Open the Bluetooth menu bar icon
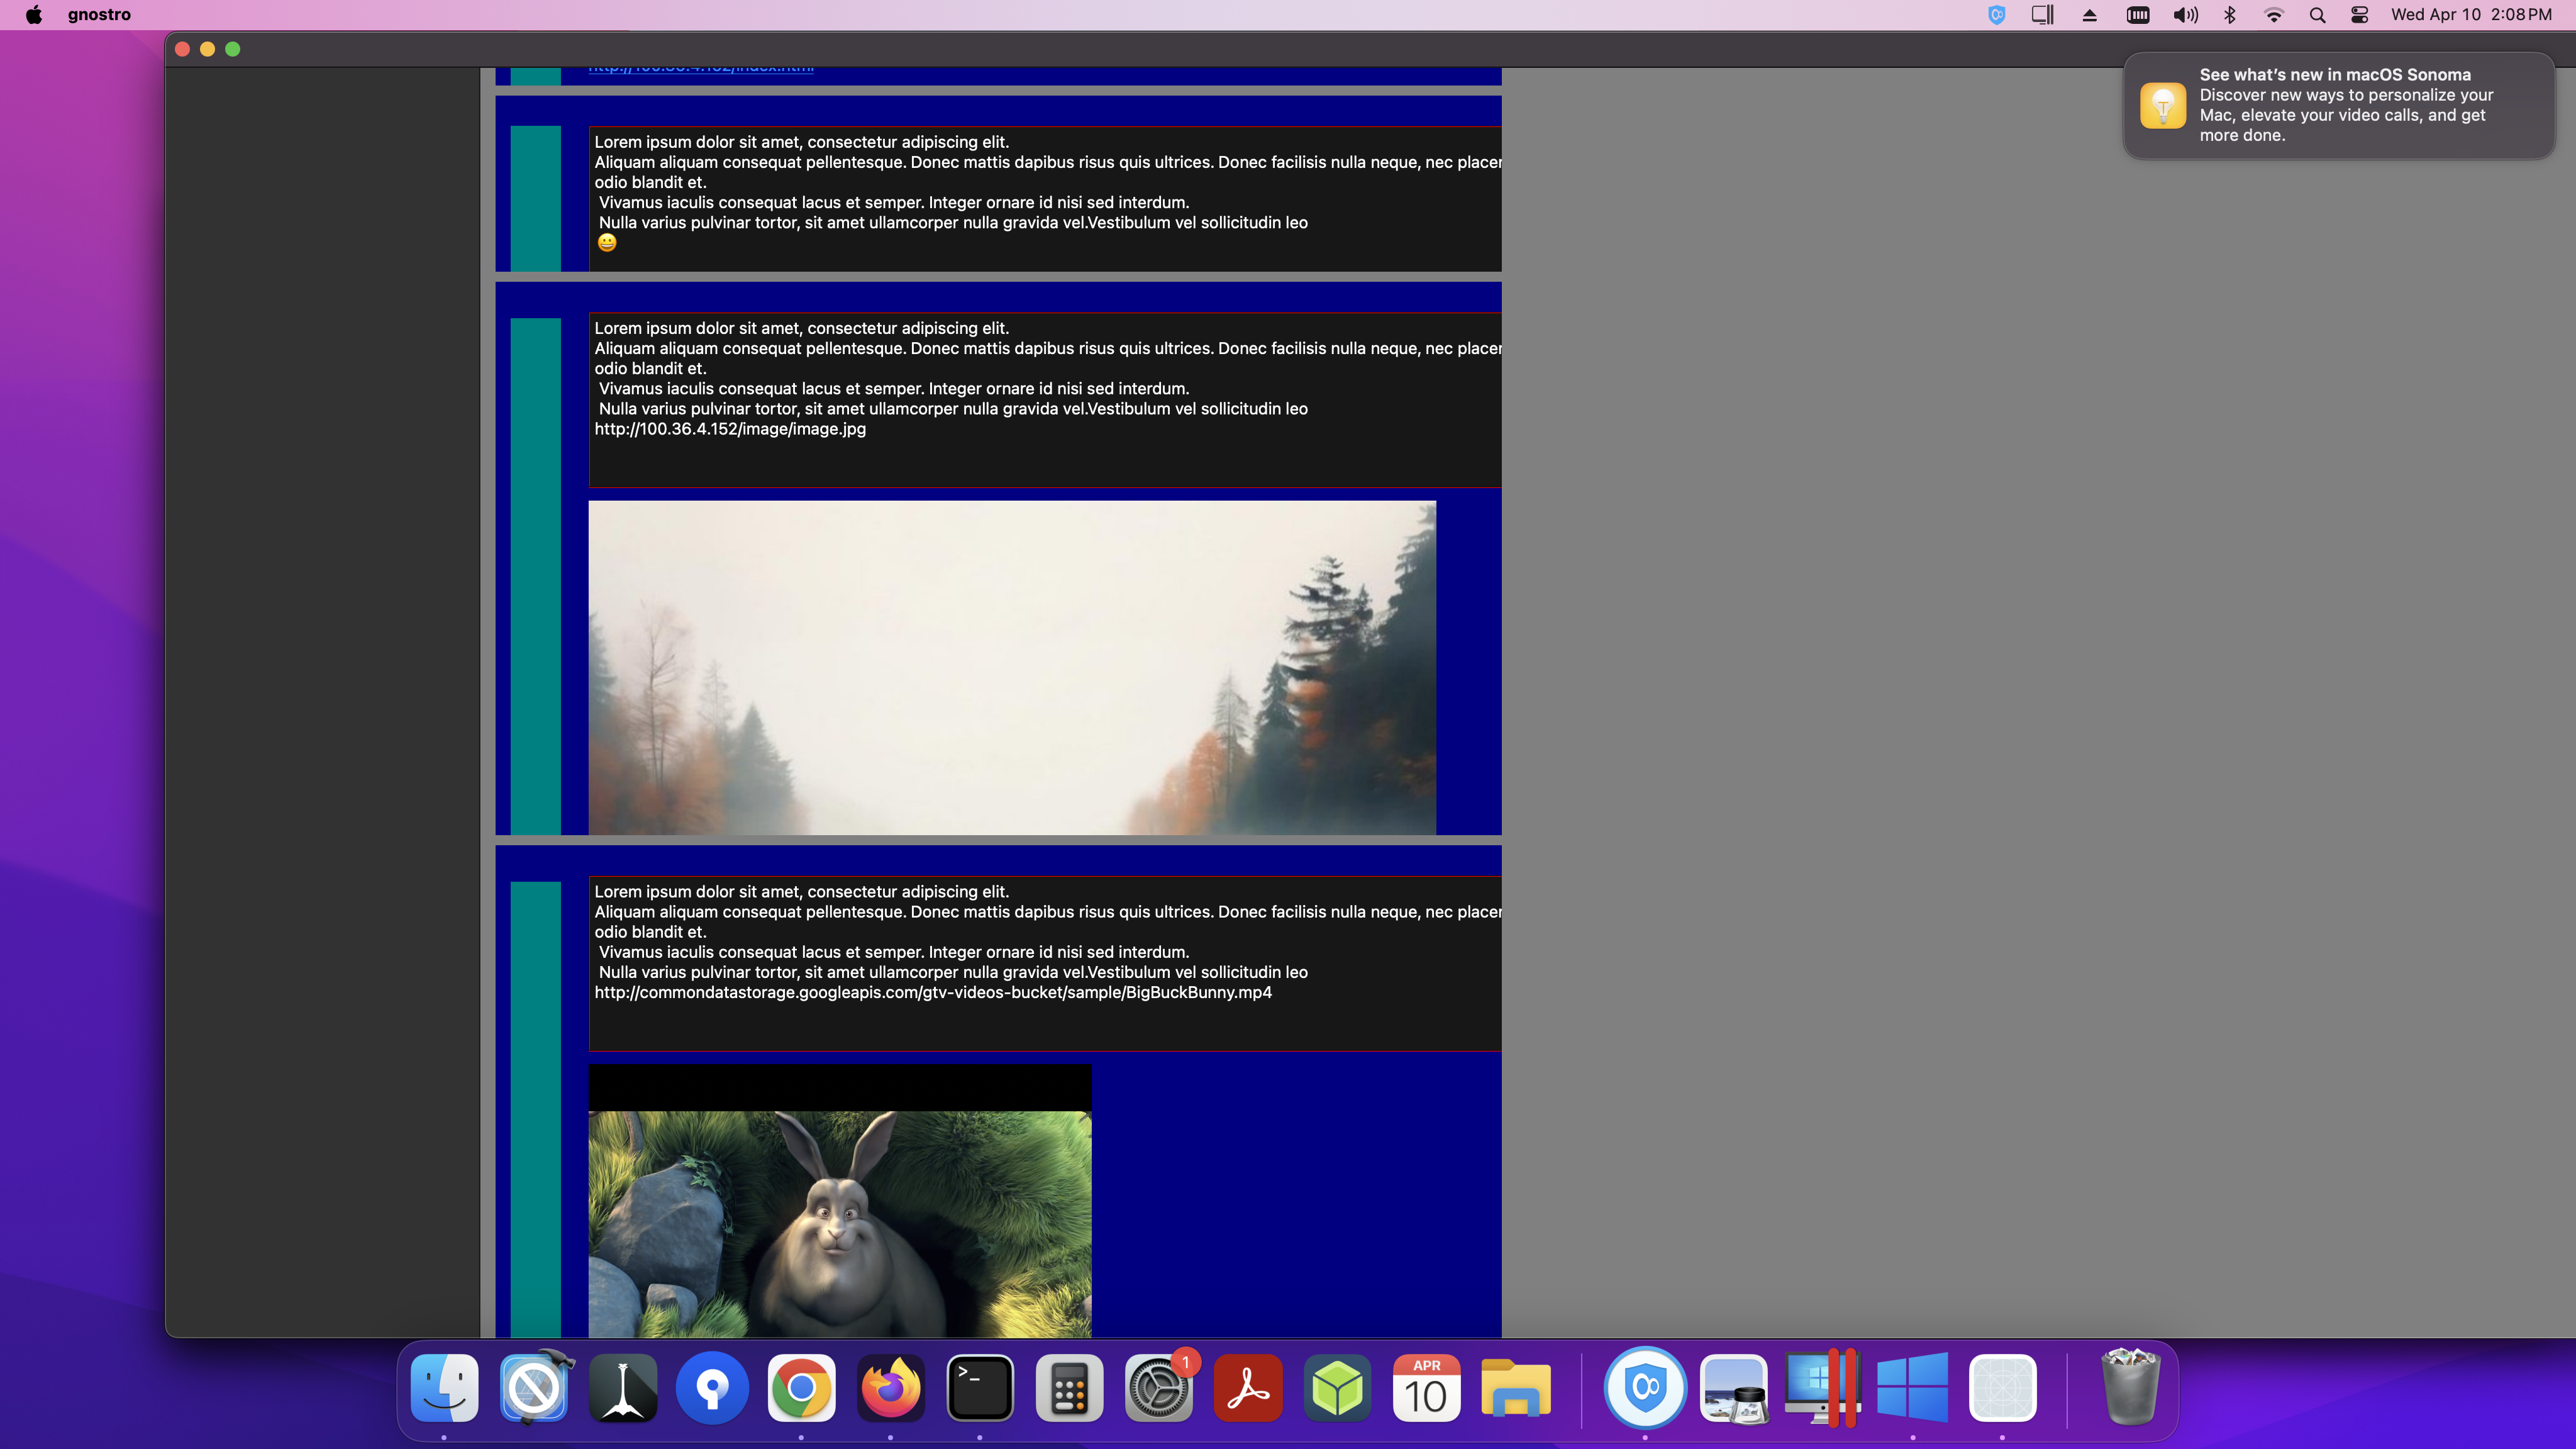This screenshot has width=2576, height=1449. pos(2229,15)
